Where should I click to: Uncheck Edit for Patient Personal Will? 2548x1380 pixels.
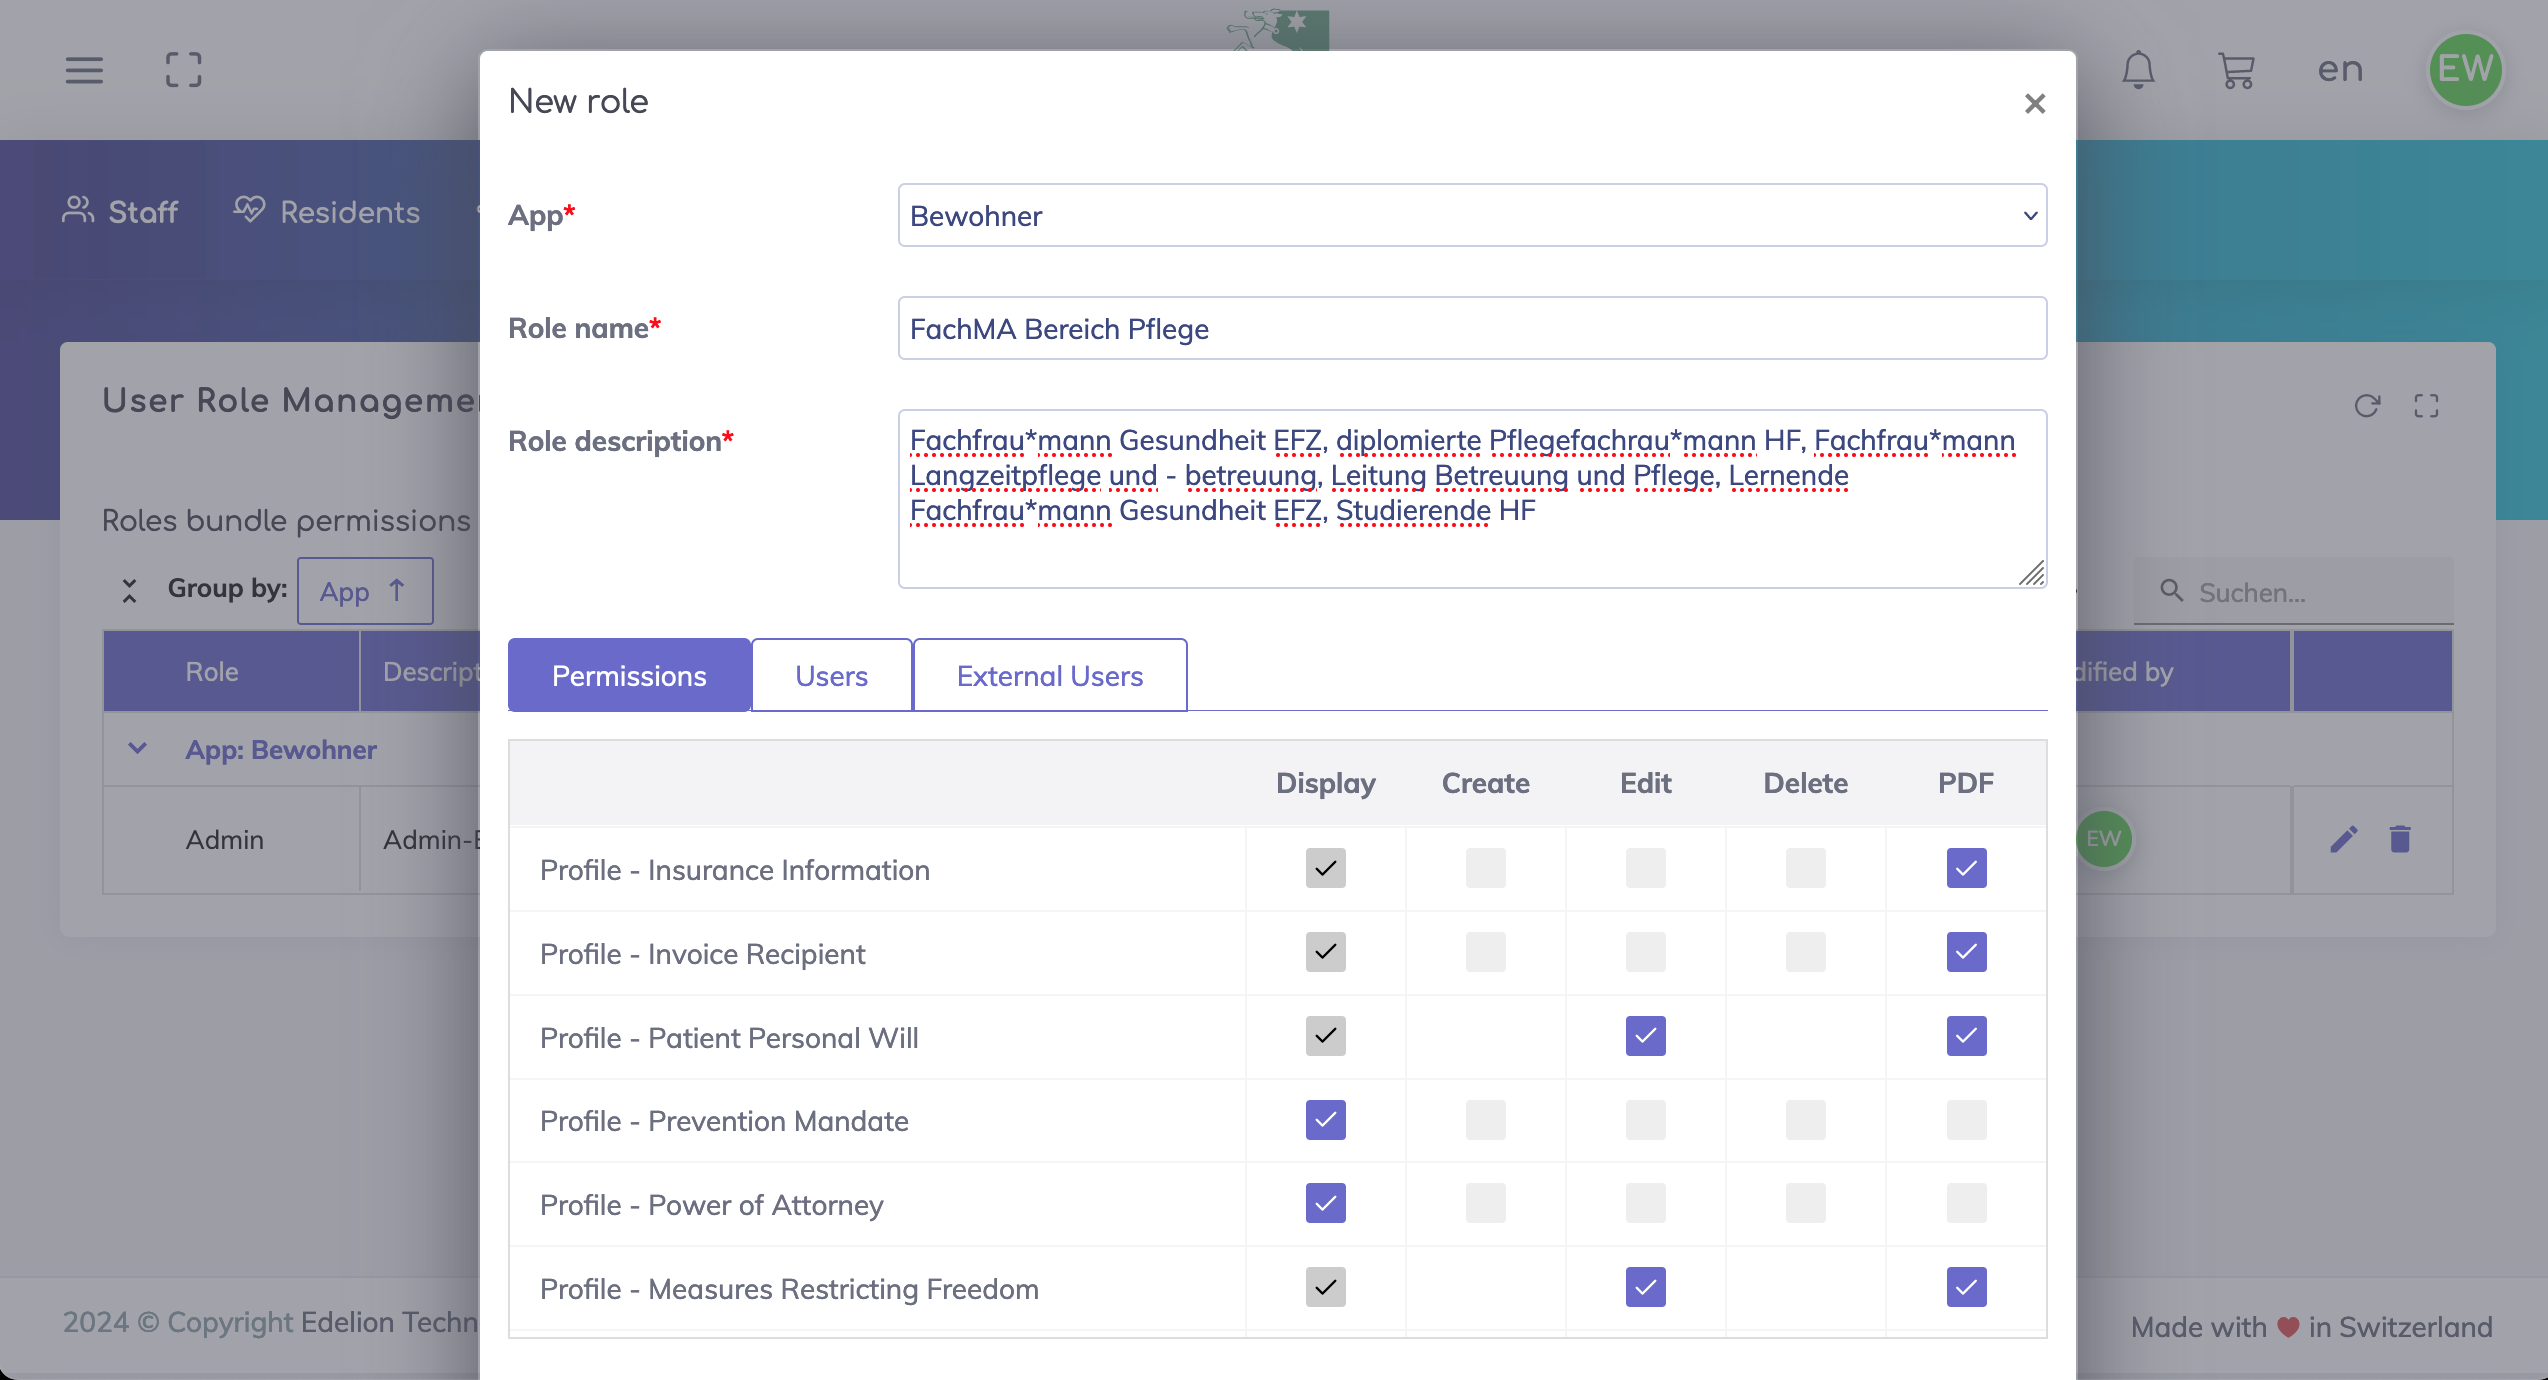point(1645,1036)
